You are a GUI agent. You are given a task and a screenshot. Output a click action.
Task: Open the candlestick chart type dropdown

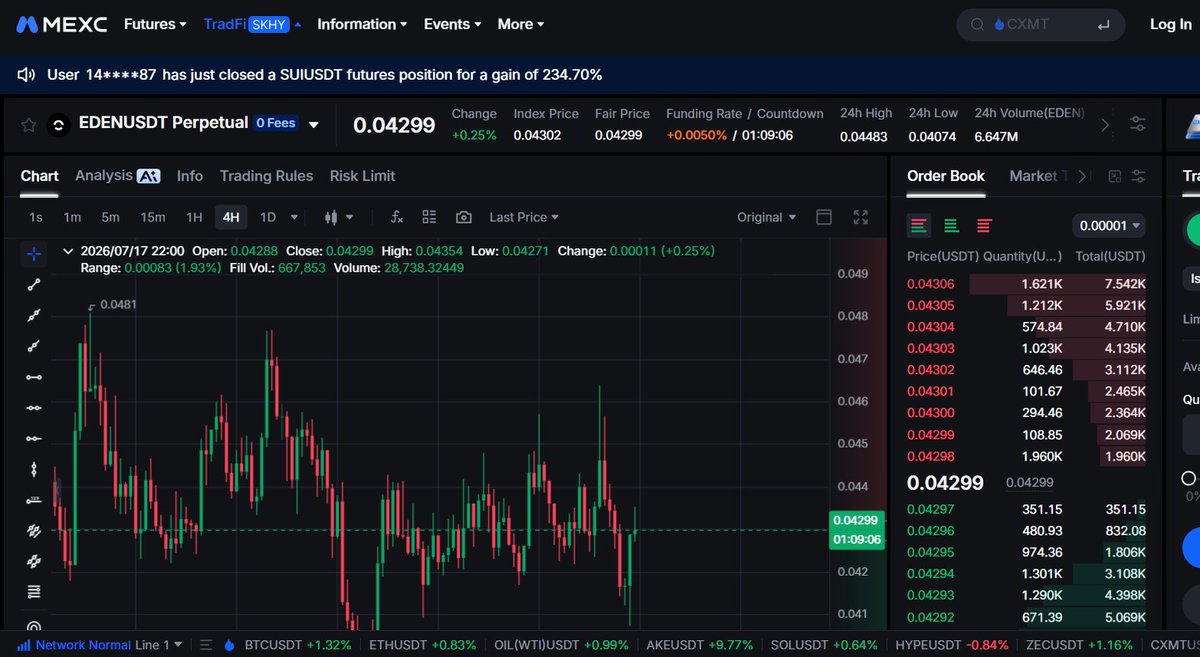pyautogui.click(x=339, y=217)
